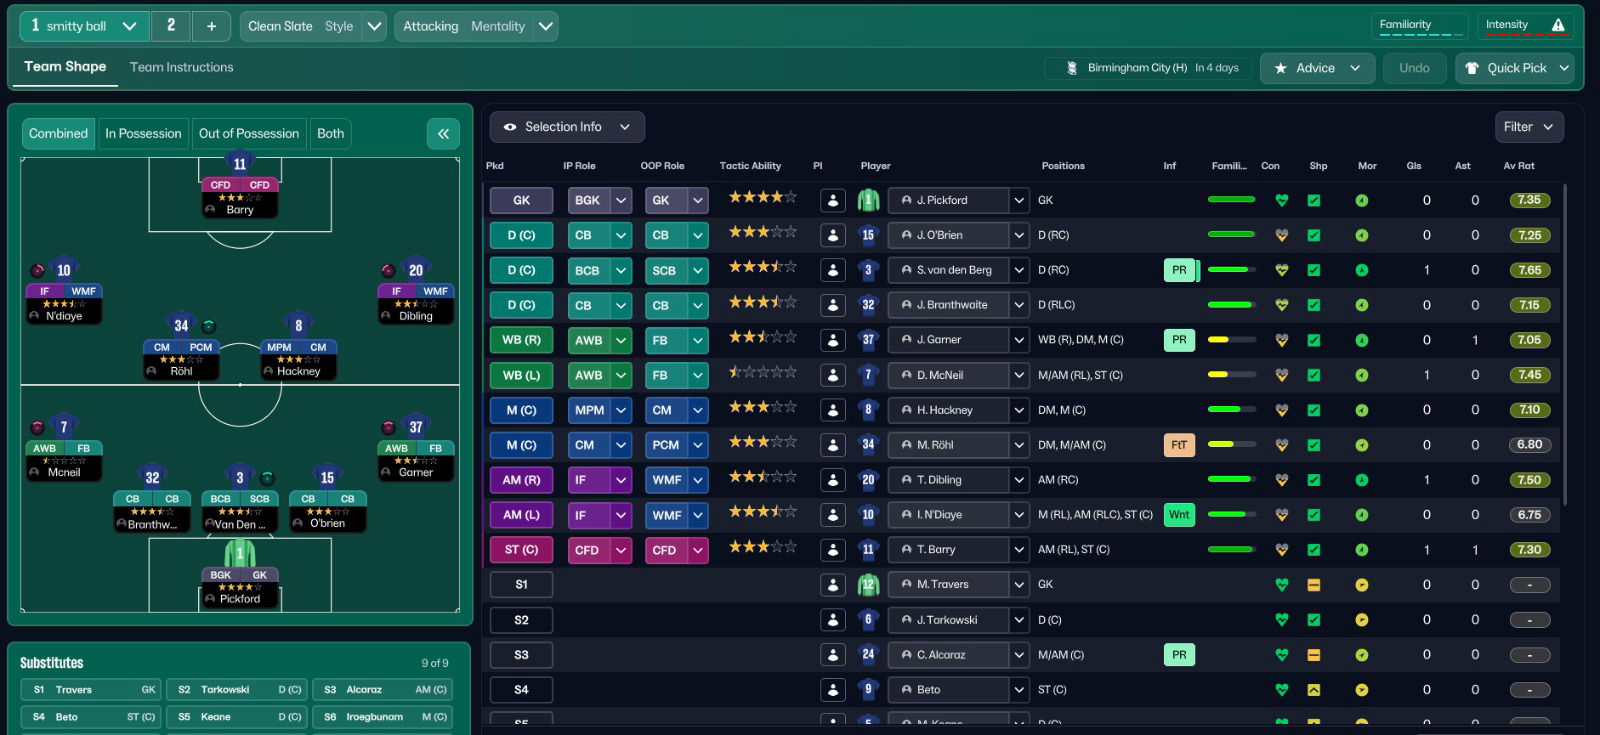Click the number 1 Pickford shirt on pitch

pyautogui.click(x=240, y=552)
